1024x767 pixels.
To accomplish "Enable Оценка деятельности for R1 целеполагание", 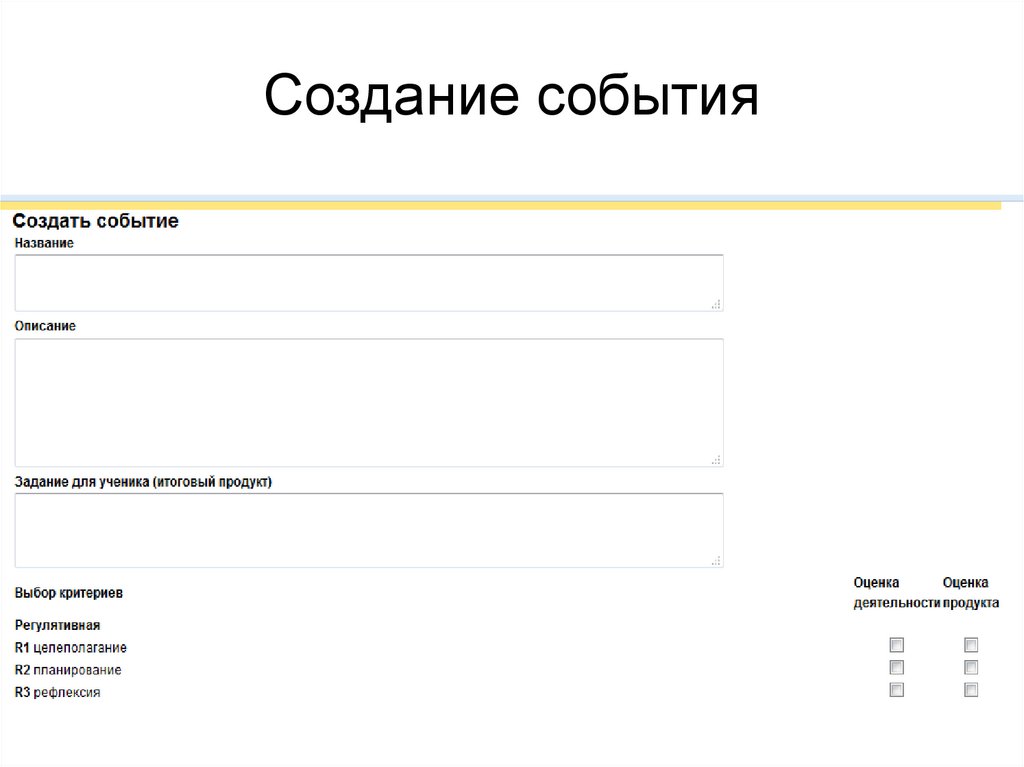I will pyautogui.click(x=895, y=645).
